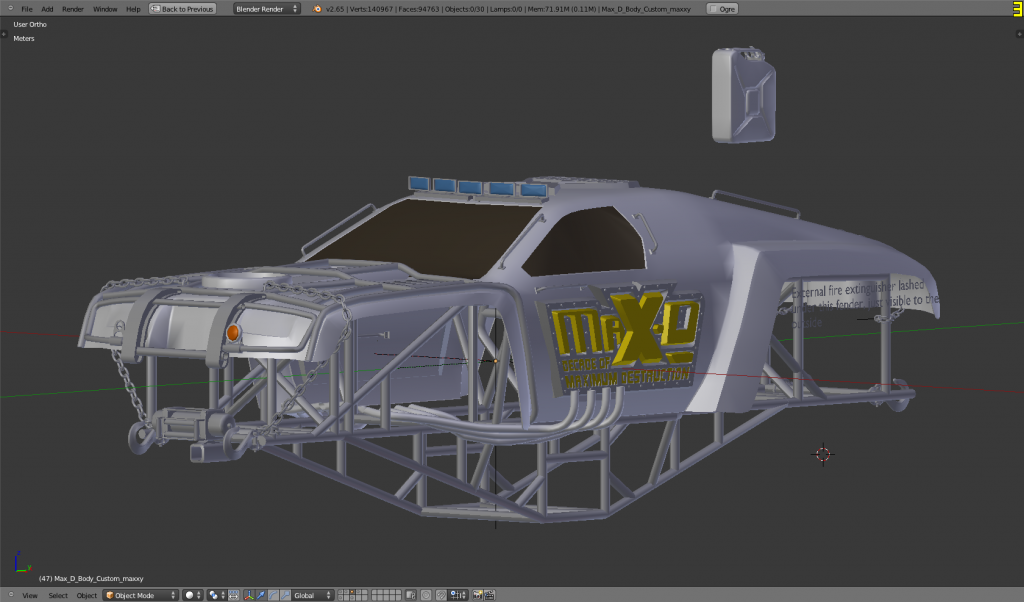Expand the tool shelf plus tab
The width and height of the screenshot is (1024, 602).
coord(3,34)
